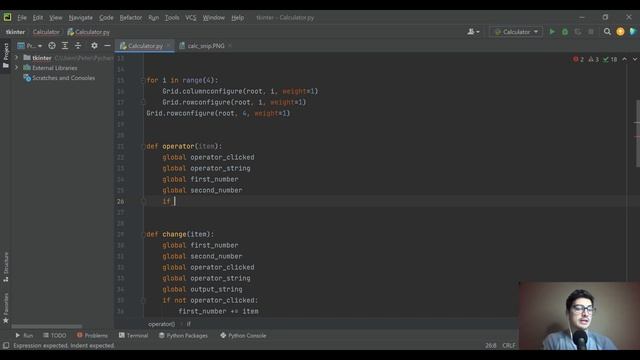Click the Calculator.py breadcrumb in the navigation bar
The width and height of the screenshot is (640, 360).
click(89, 32)
